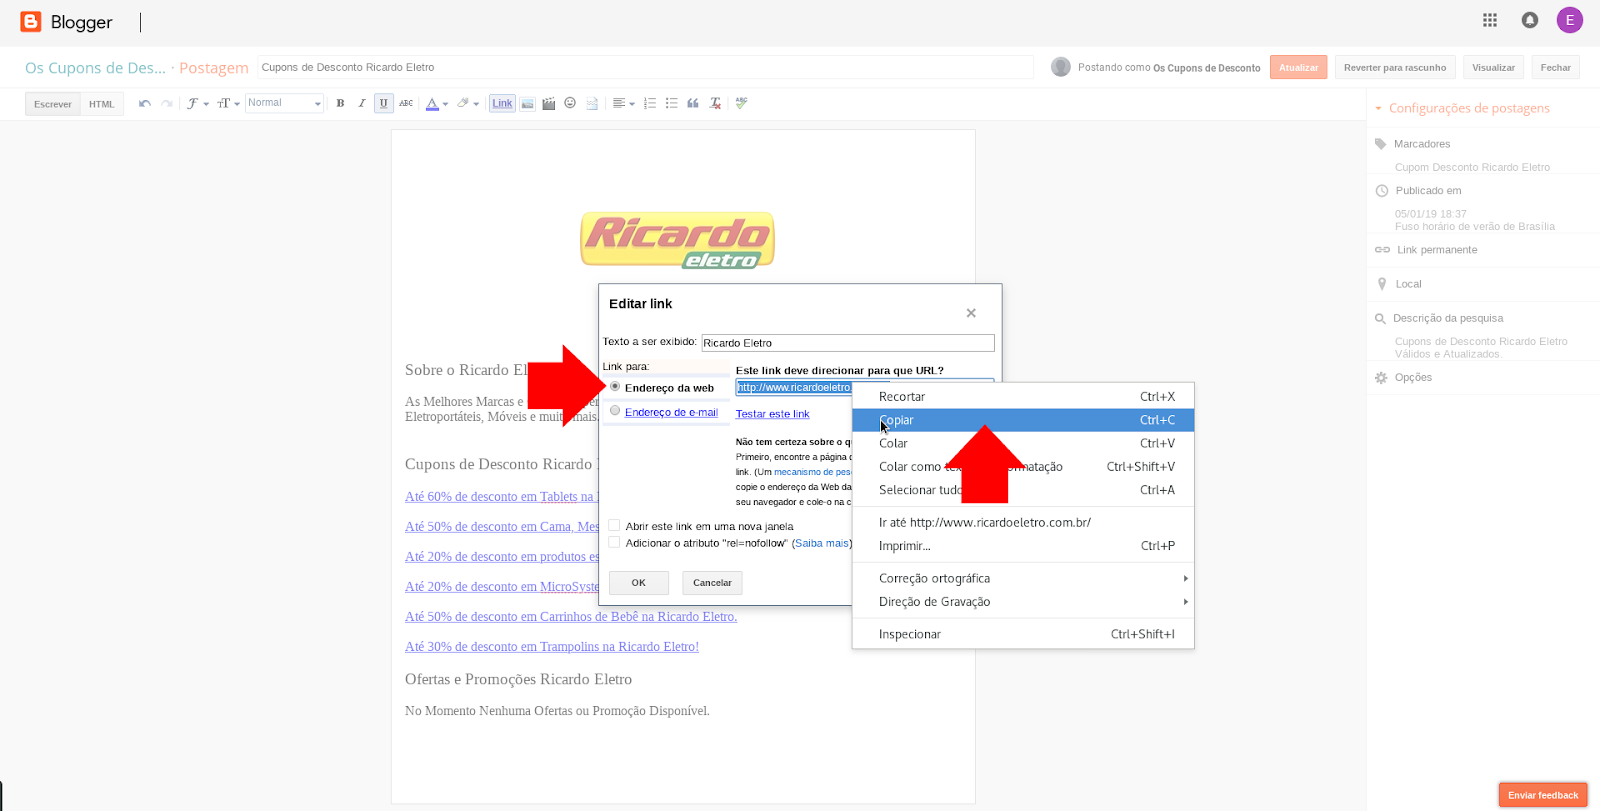This screenshot has height=811, width=1600.
Task: Click the Ricardo Eletro logo image
Action: point(678,240)
